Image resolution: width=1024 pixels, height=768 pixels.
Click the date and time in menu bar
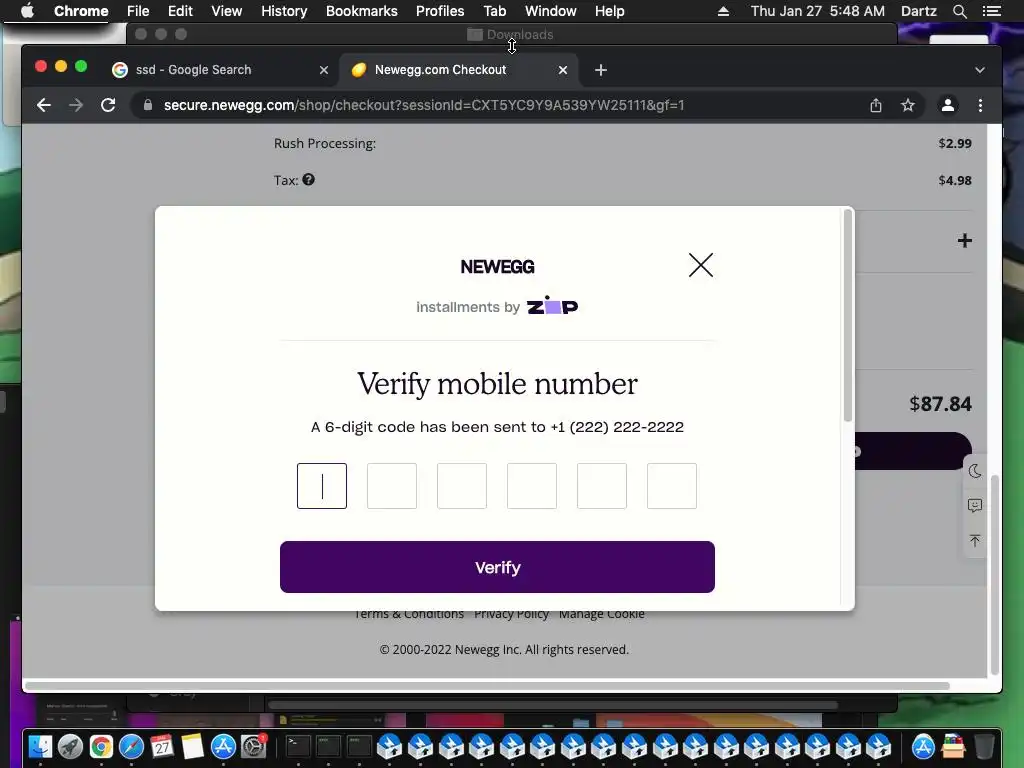pyautogui.click(x=818, y=11)
